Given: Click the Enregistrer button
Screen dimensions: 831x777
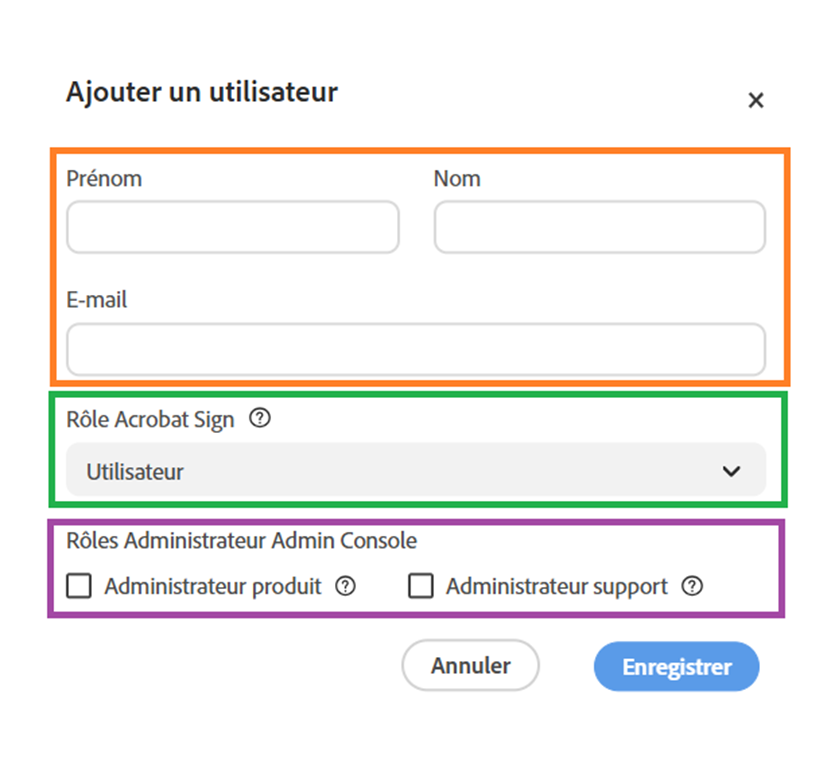Looking at the screenshot, I should pos(676,666).
